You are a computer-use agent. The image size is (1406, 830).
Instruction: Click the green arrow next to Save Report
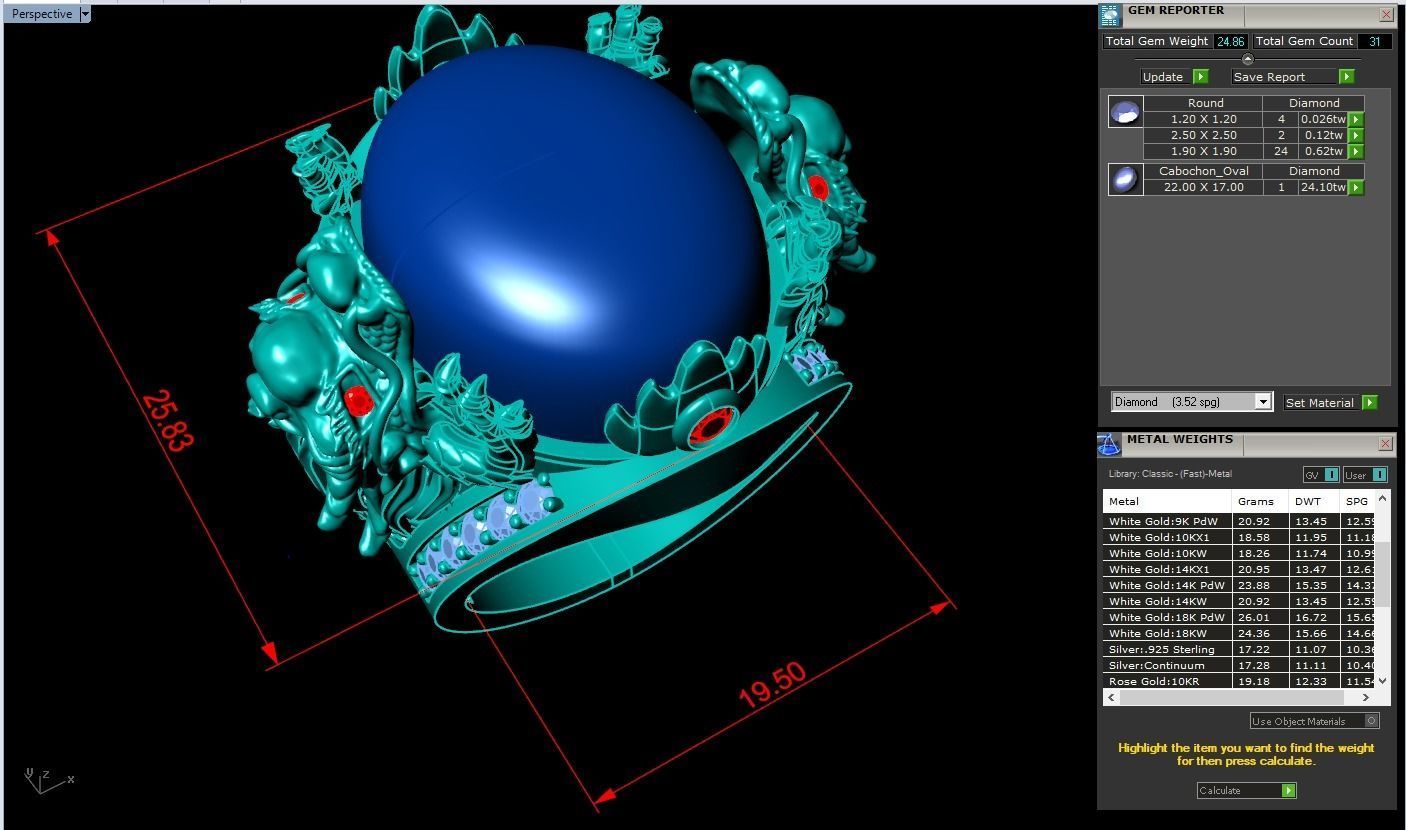click(1346, 77)
